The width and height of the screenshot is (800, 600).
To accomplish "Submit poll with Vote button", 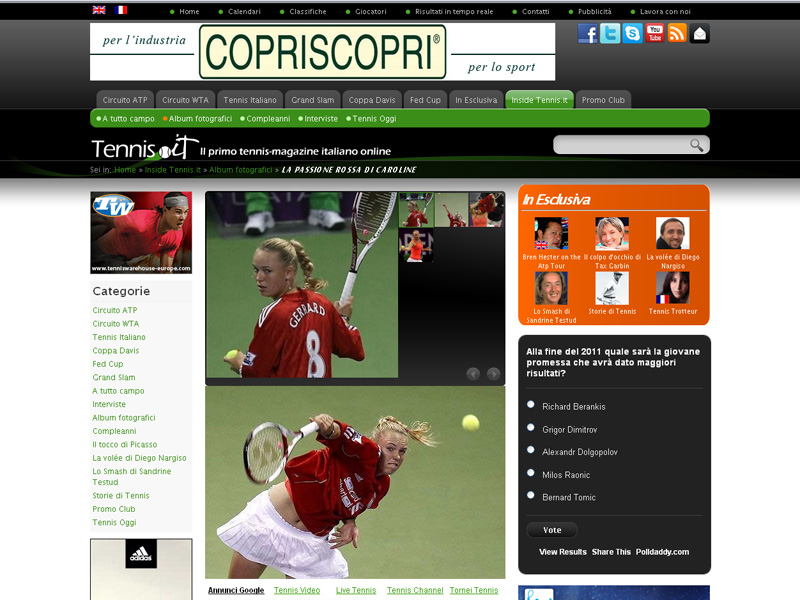I will (x=552, y=530).
